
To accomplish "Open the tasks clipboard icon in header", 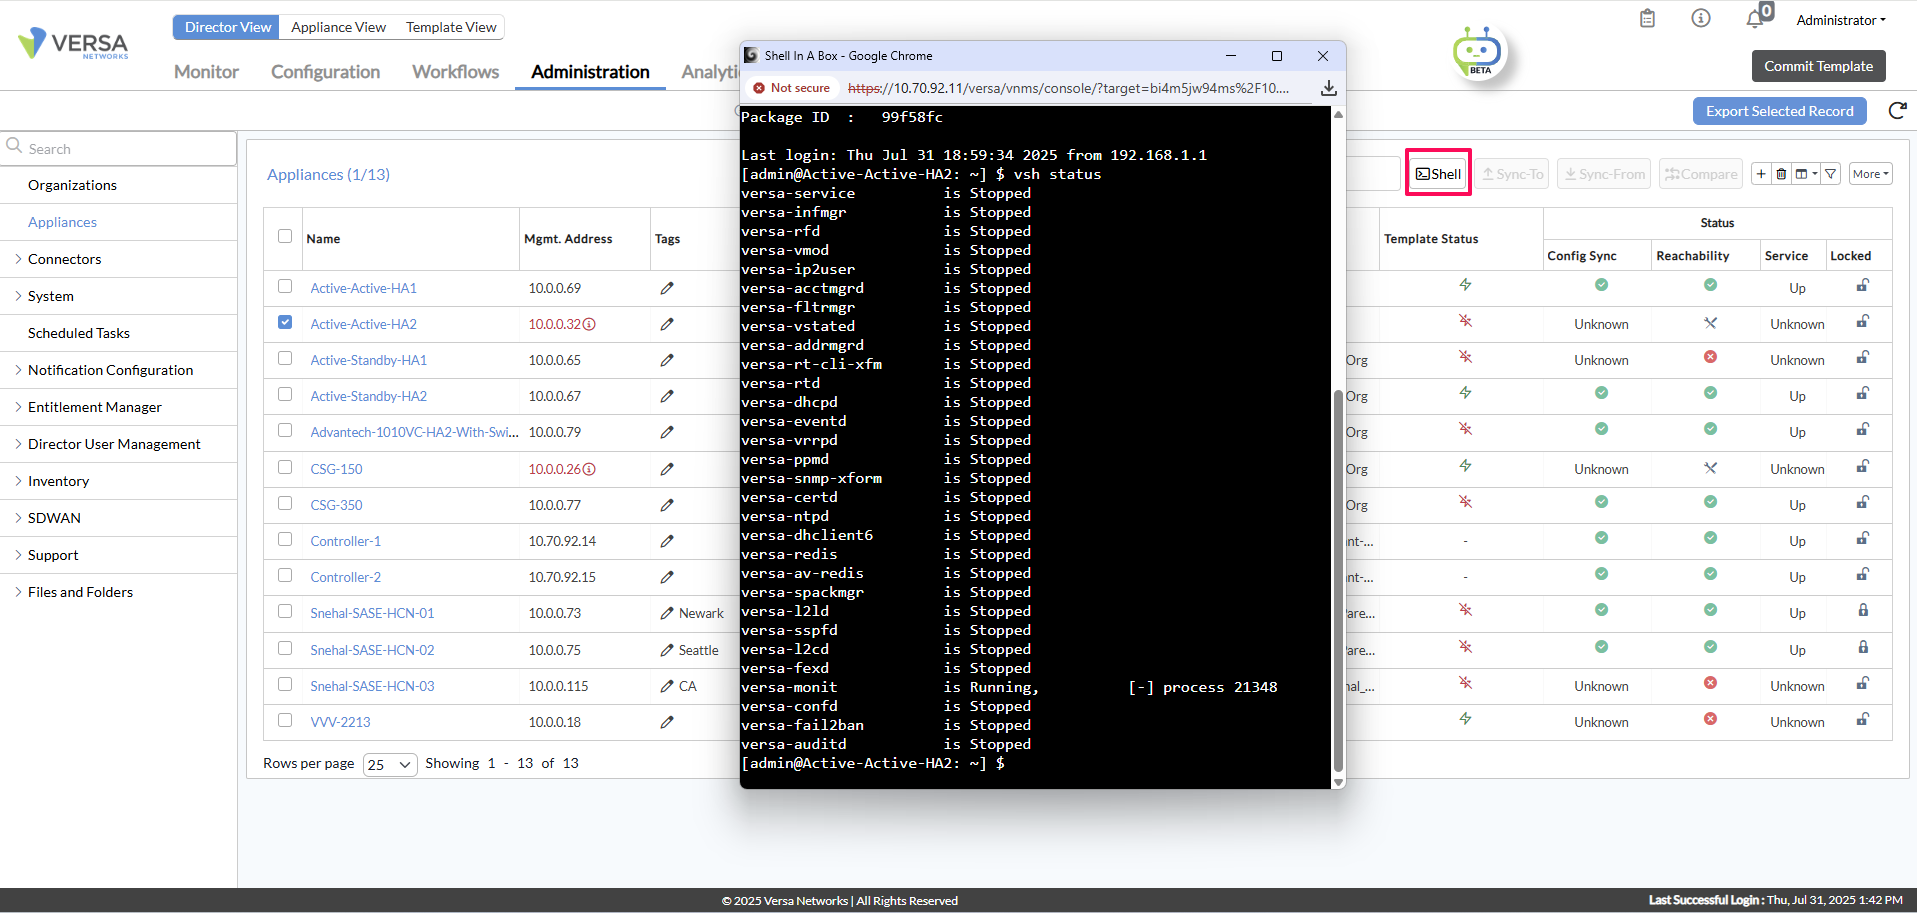I will [x=1647, y=19].
